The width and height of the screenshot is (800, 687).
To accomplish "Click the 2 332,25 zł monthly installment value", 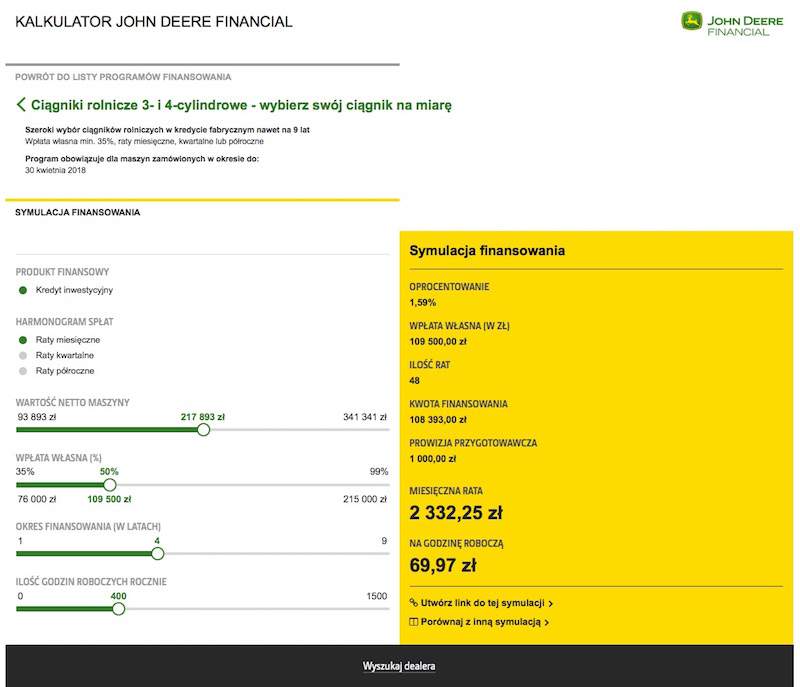I will [456, 513].
